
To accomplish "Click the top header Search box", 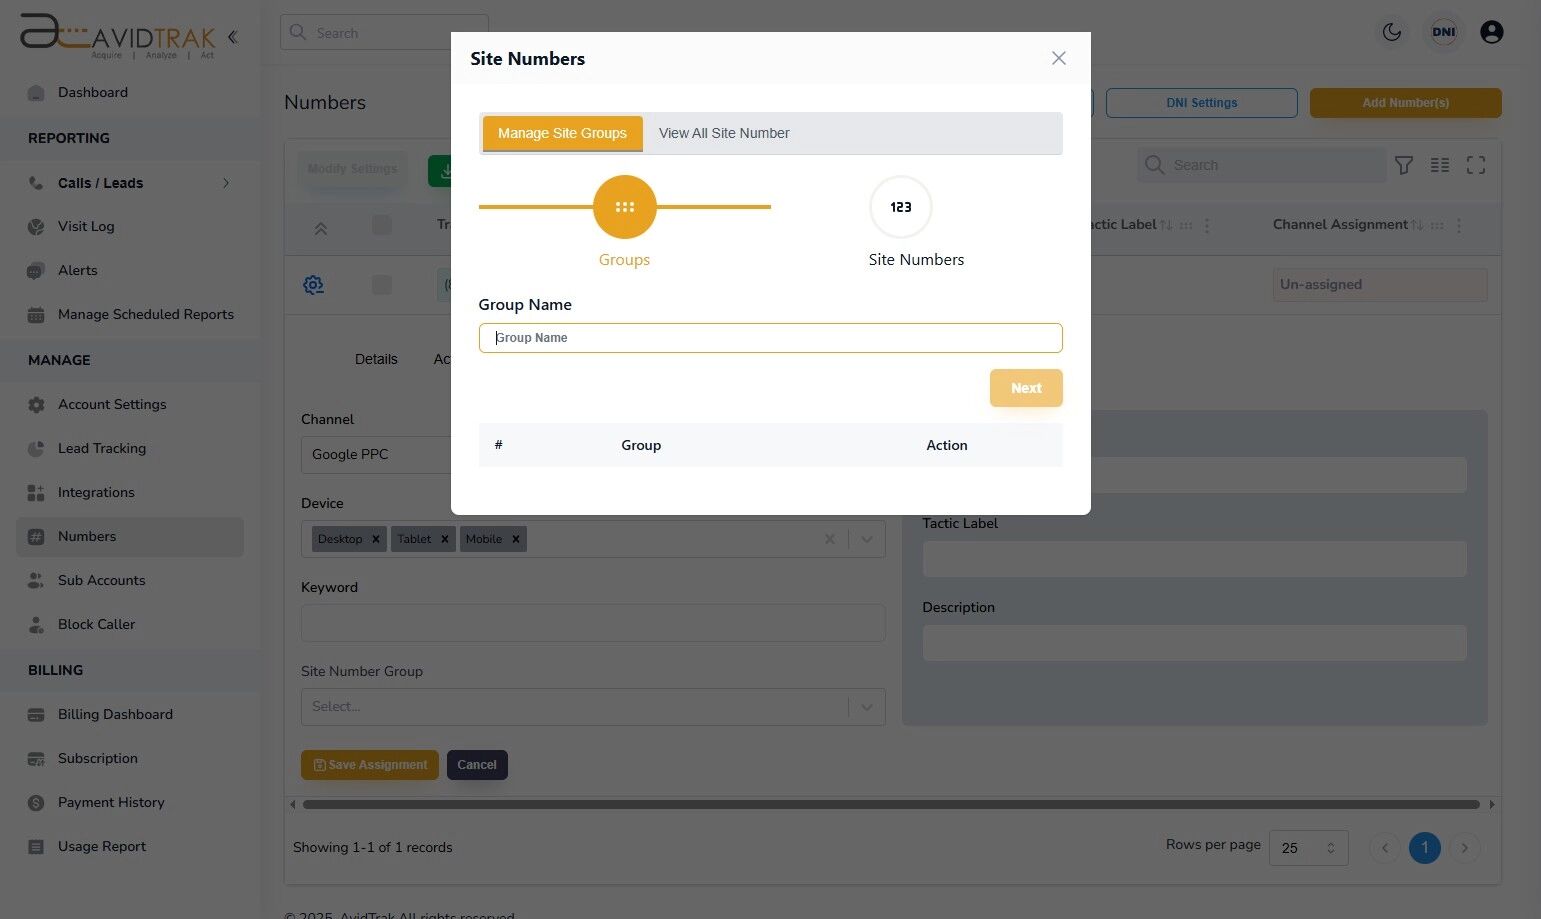I will (384, 33).
